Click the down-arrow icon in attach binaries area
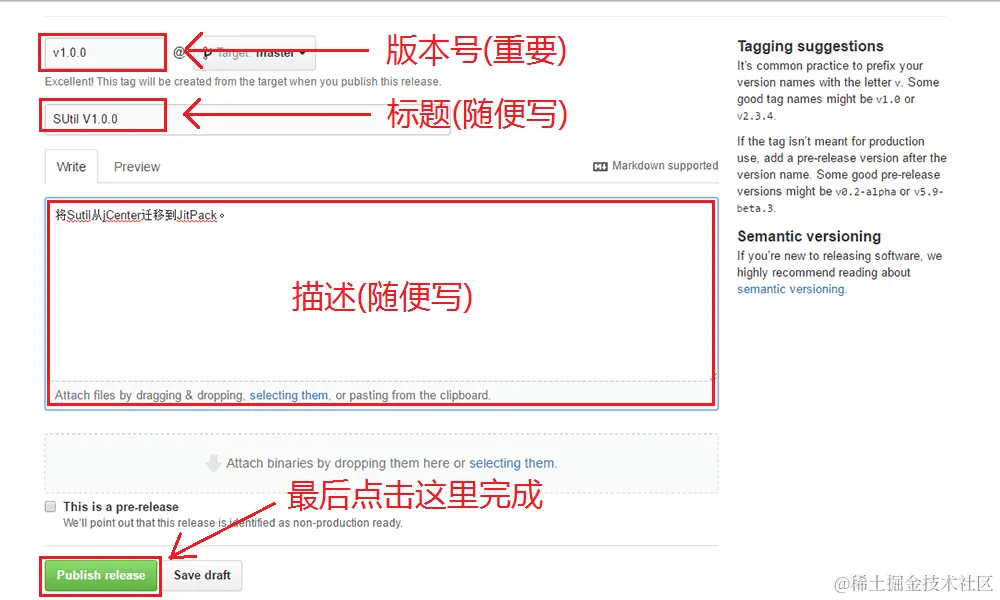 214,464
